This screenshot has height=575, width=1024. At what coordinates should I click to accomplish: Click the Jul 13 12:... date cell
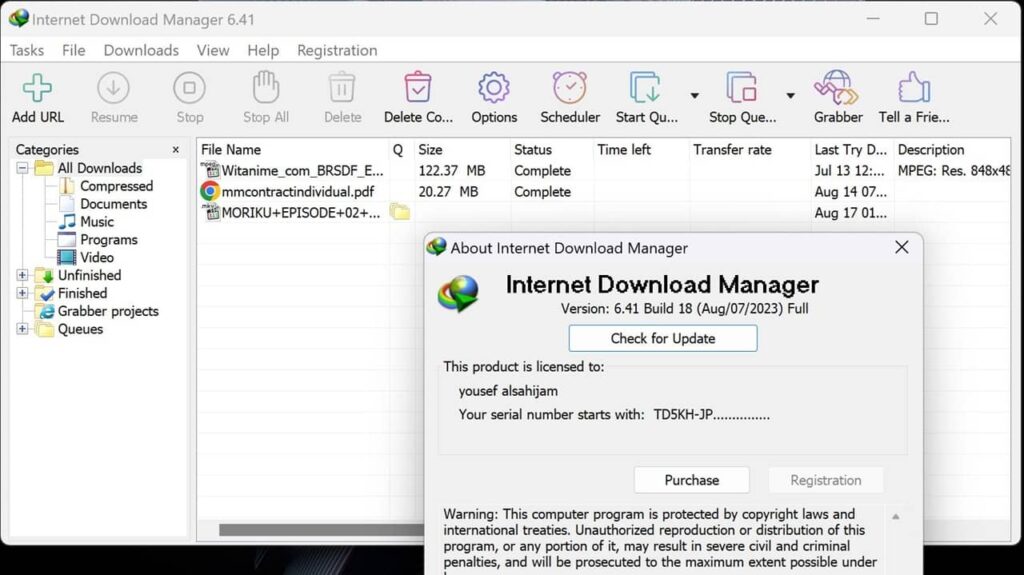coord(849,171)
